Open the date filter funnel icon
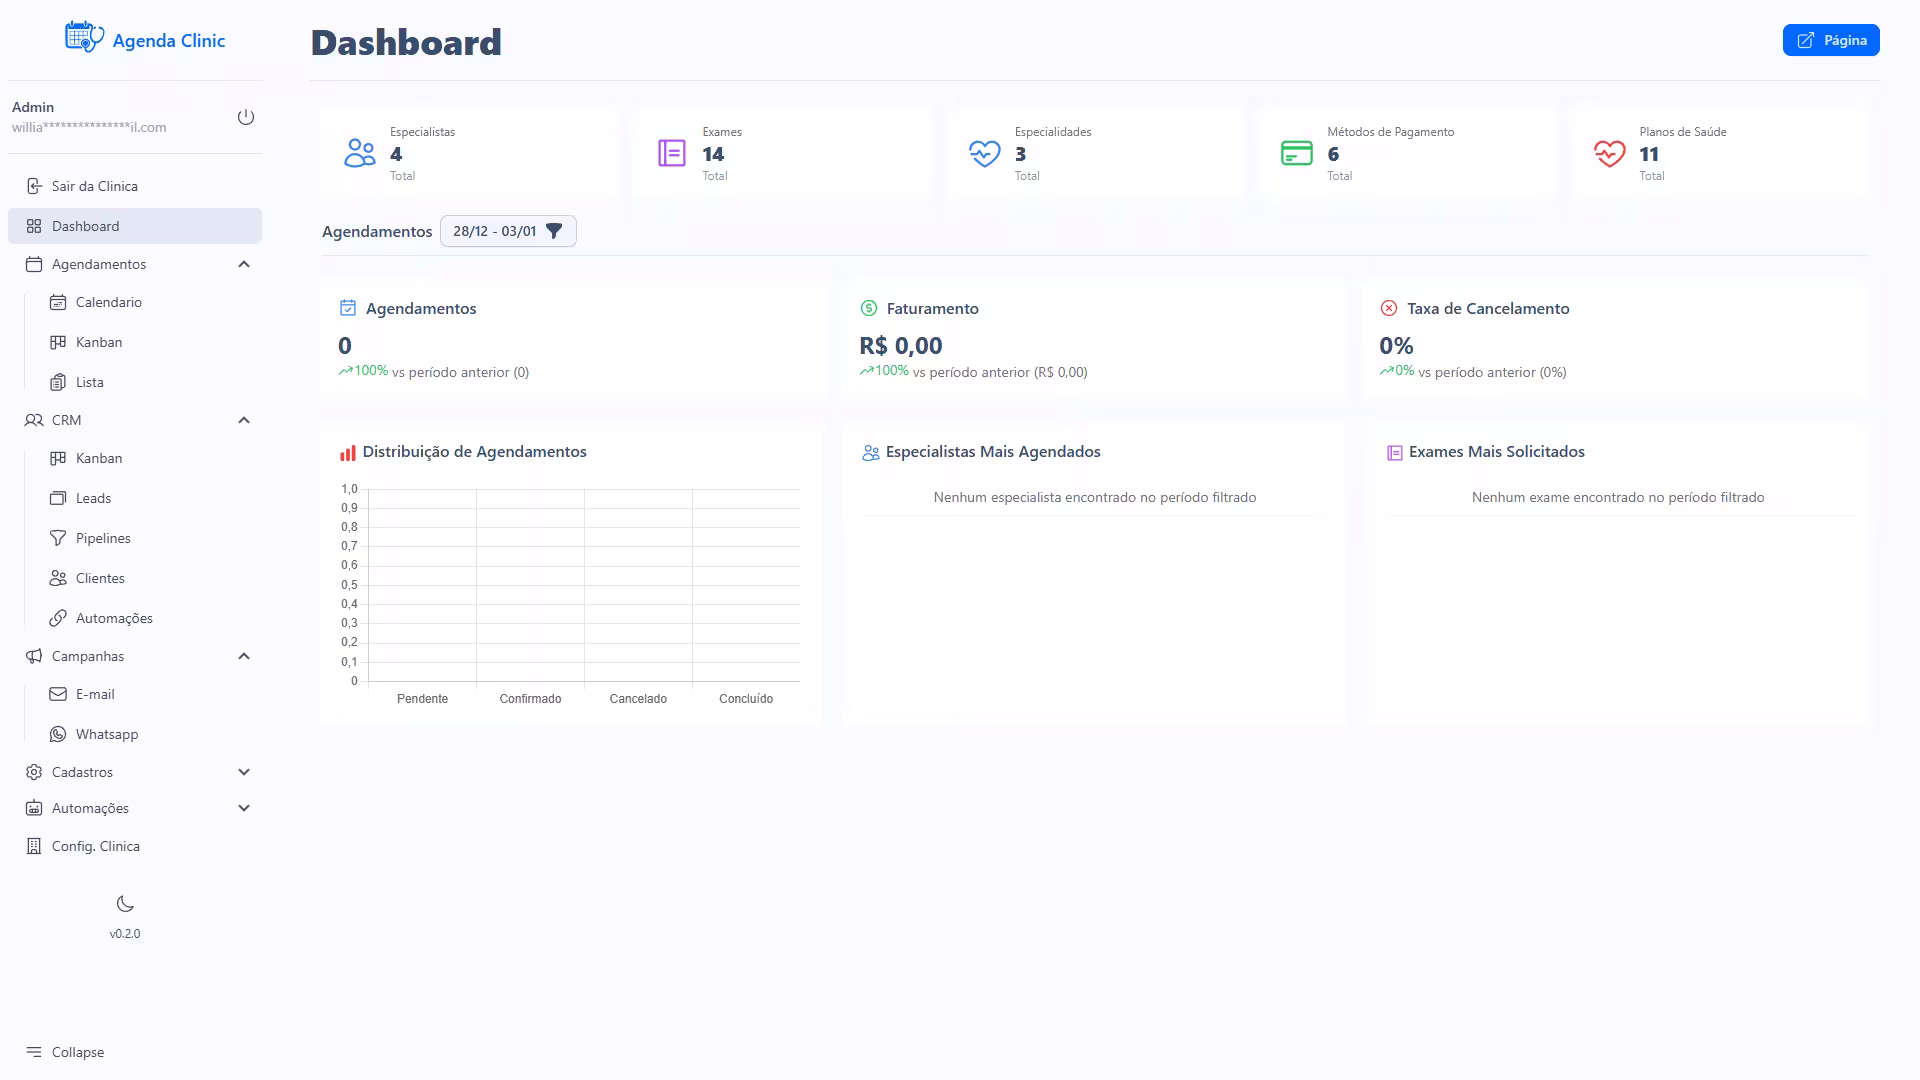Screen dimensions: 1920x1080 click(x=554, y=231)
